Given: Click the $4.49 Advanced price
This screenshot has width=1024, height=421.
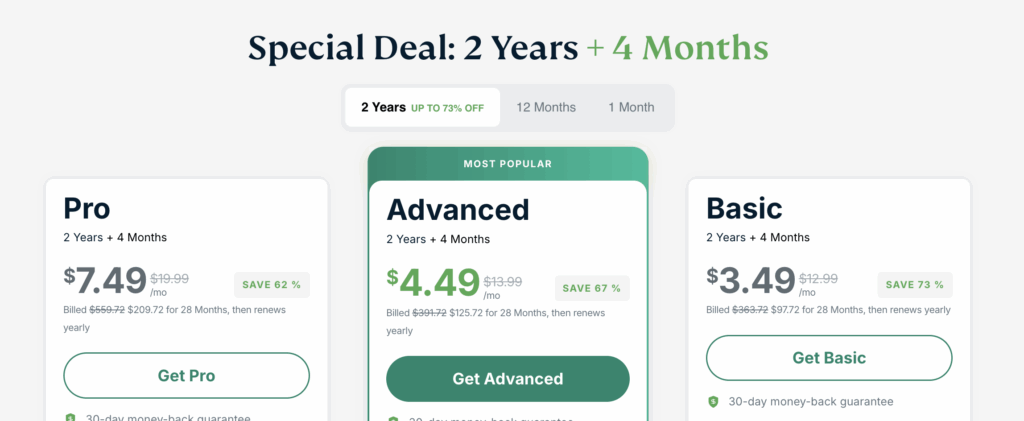Looking at the screenshot, I should click(433, 283).
